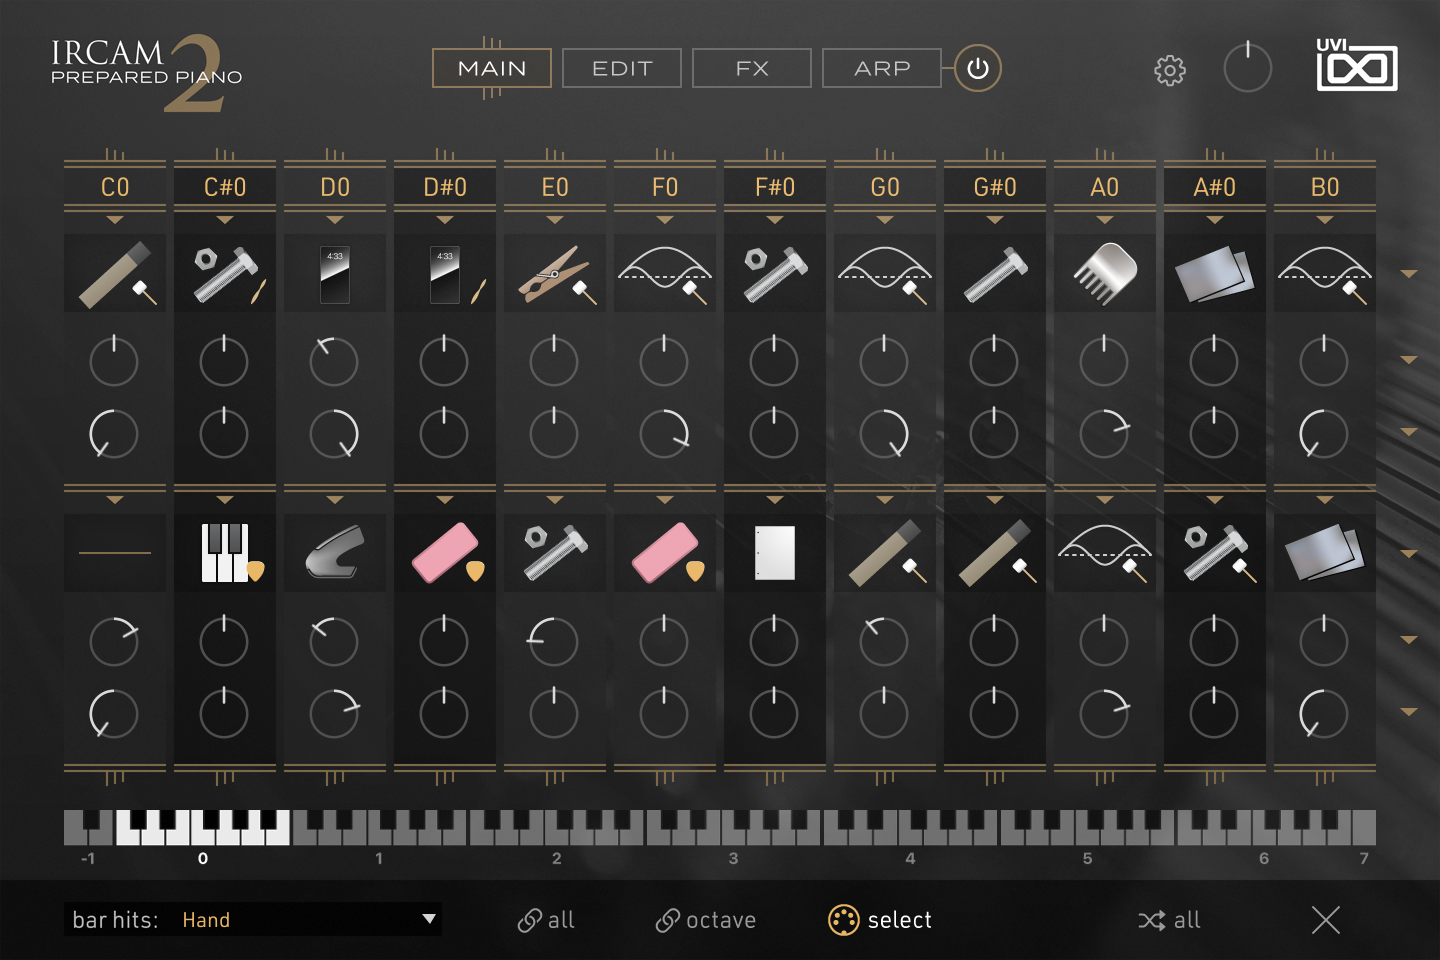
Task: Toggle the ARP power button
Action: [978, 68]
